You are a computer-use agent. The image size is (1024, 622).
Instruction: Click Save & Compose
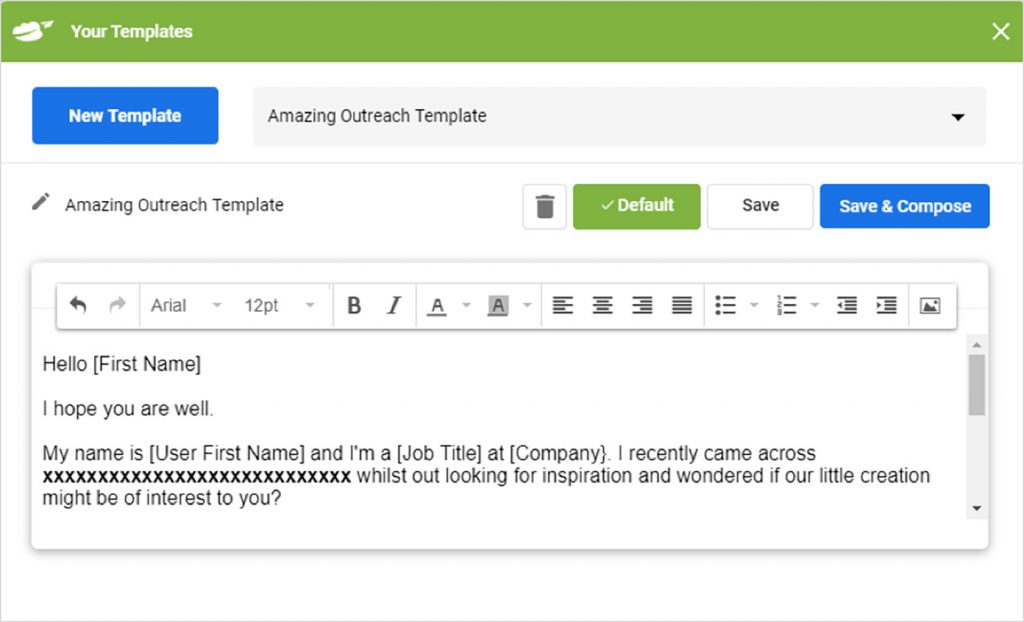click(x=904, y=206)
